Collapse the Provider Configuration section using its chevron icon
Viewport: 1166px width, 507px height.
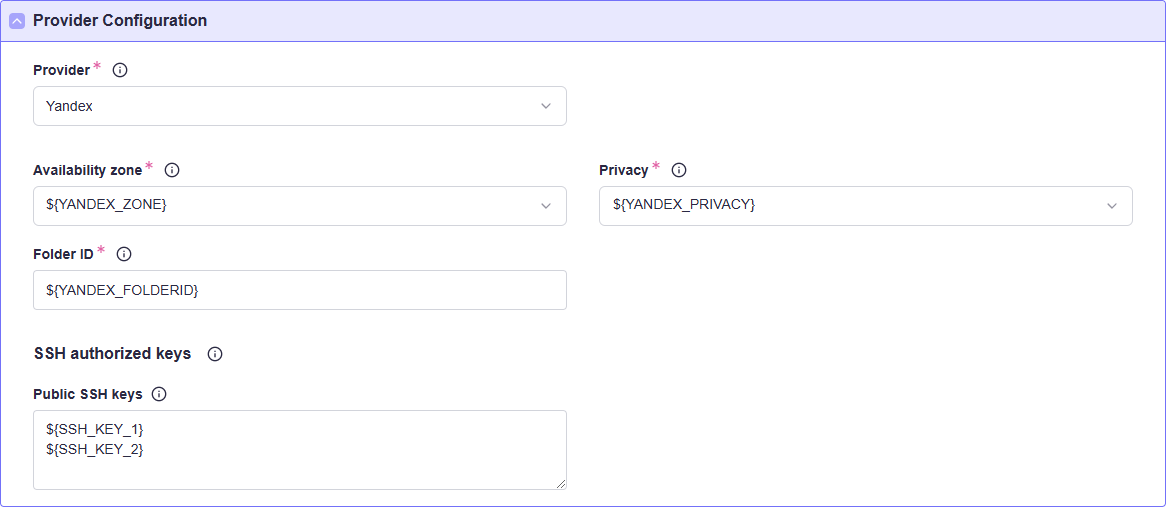[17, 21]
